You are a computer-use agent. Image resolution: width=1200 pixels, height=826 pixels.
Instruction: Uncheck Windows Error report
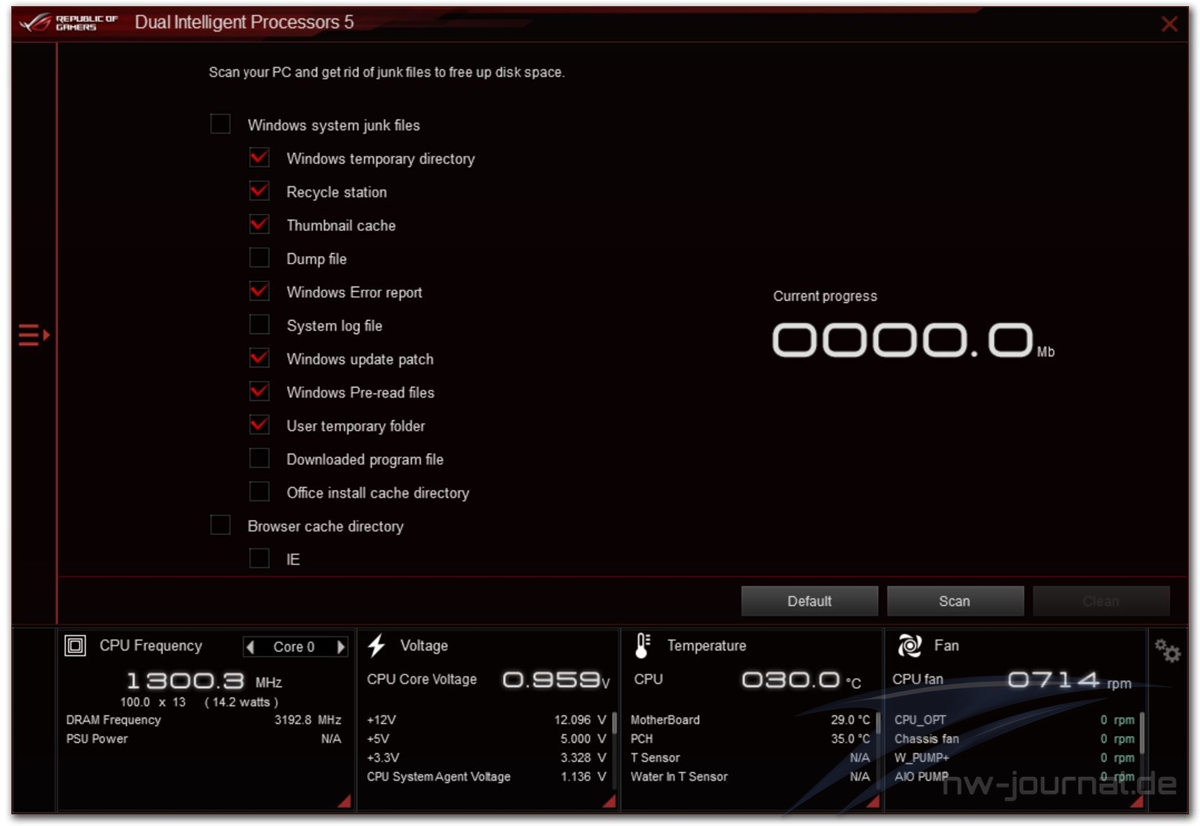(x=259, y=292)
